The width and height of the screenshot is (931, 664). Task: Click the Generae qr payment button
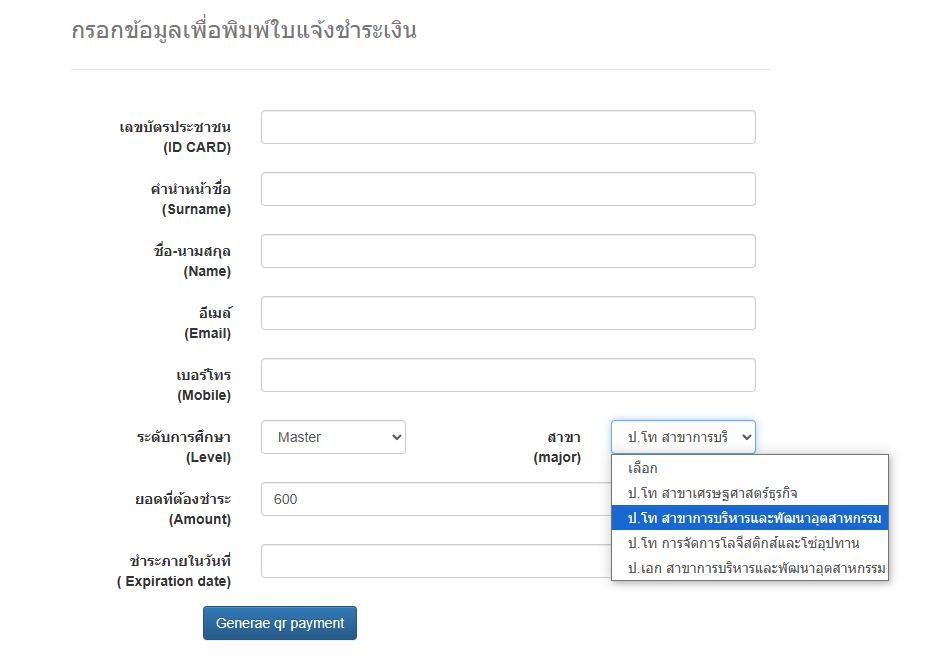[x=280, y=623]
